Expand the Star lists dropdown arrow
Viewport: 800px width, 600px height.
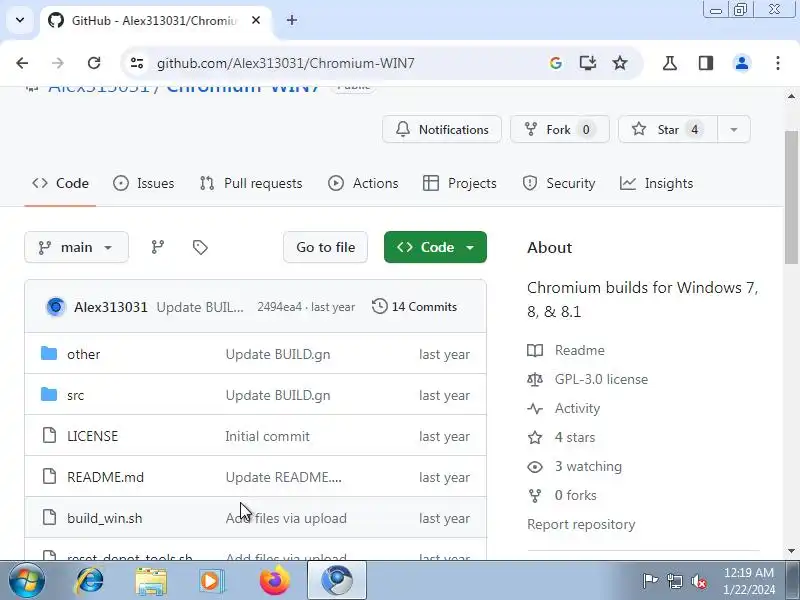click(734, 130)
